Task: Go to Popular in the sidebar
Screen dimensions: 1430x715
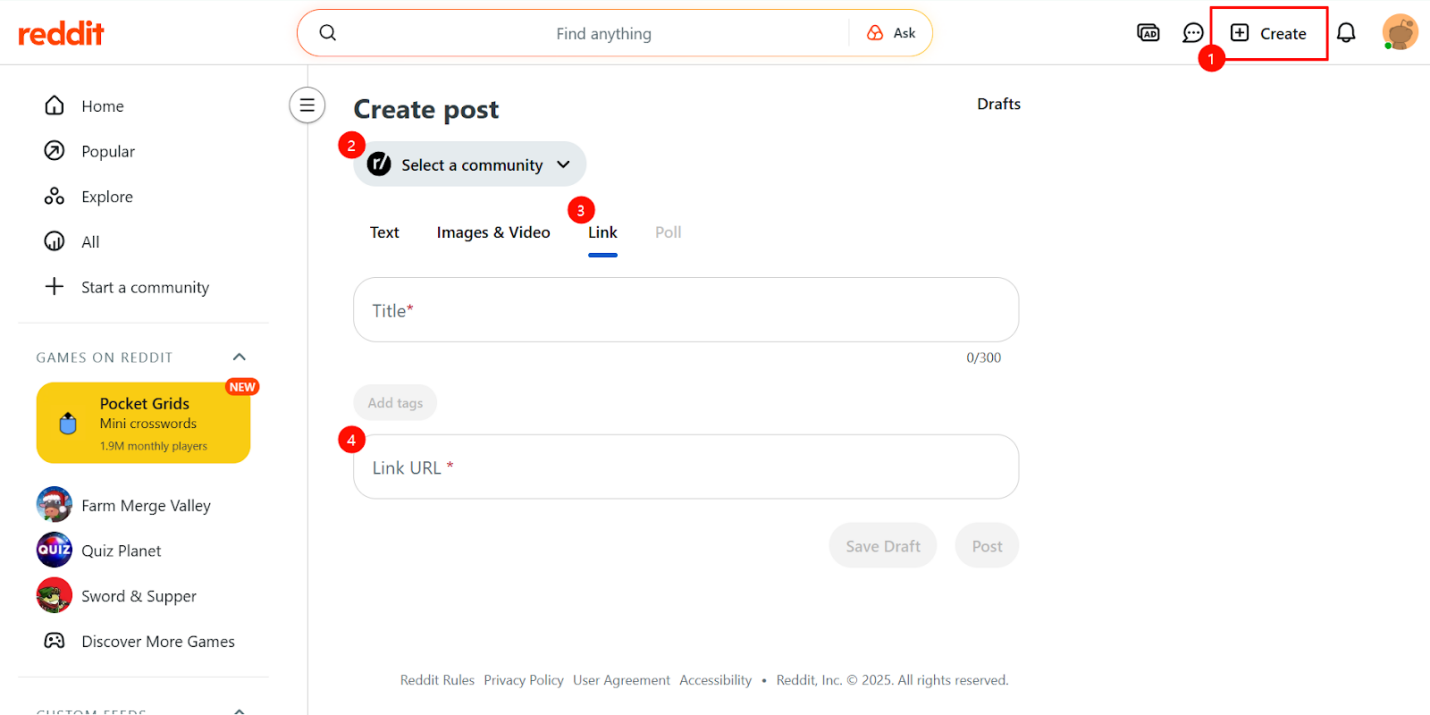Action: pos(107,151)
